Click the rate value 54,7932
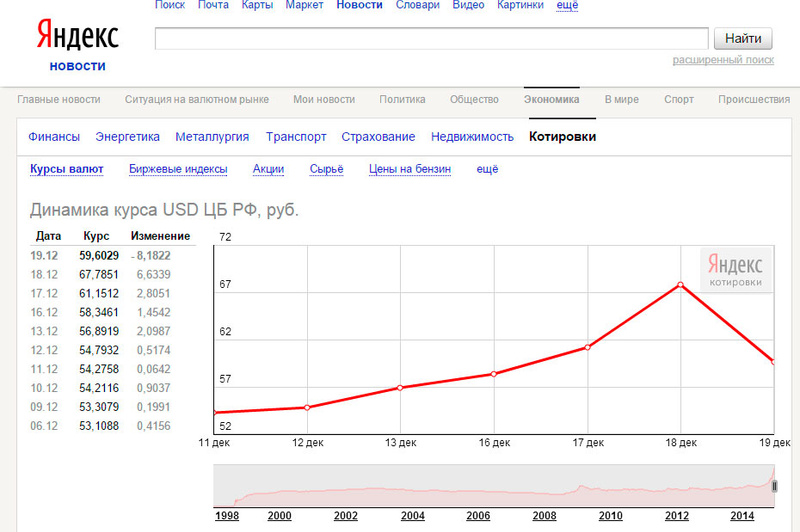Screen dimensions: 800x532 tap(99, 350)
